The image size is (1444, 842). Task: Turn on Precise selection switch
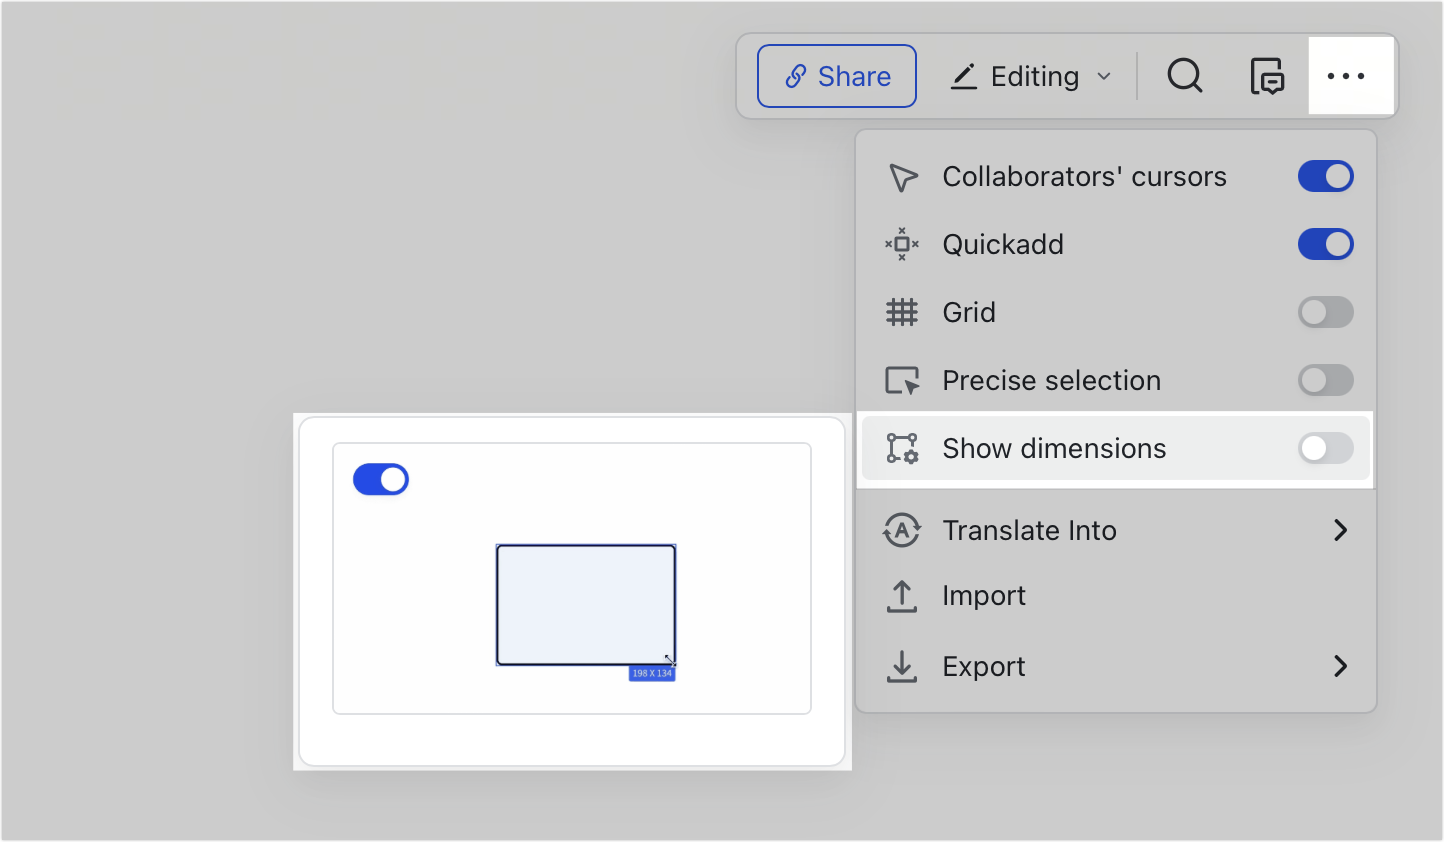1325,380
